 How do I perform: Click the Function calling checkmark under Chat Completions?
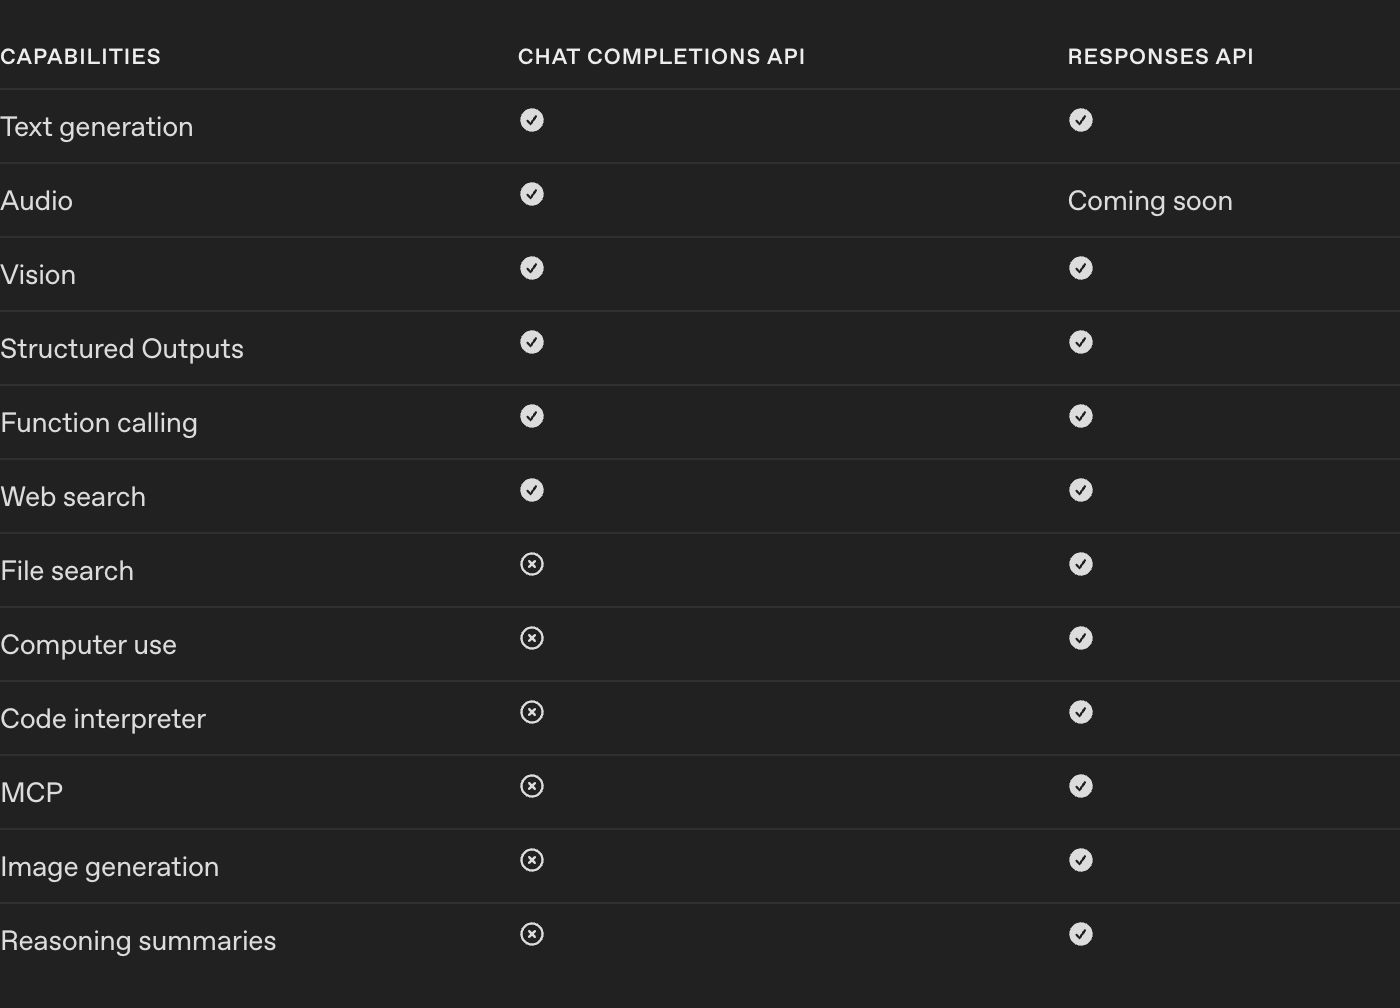click(532, 416)
